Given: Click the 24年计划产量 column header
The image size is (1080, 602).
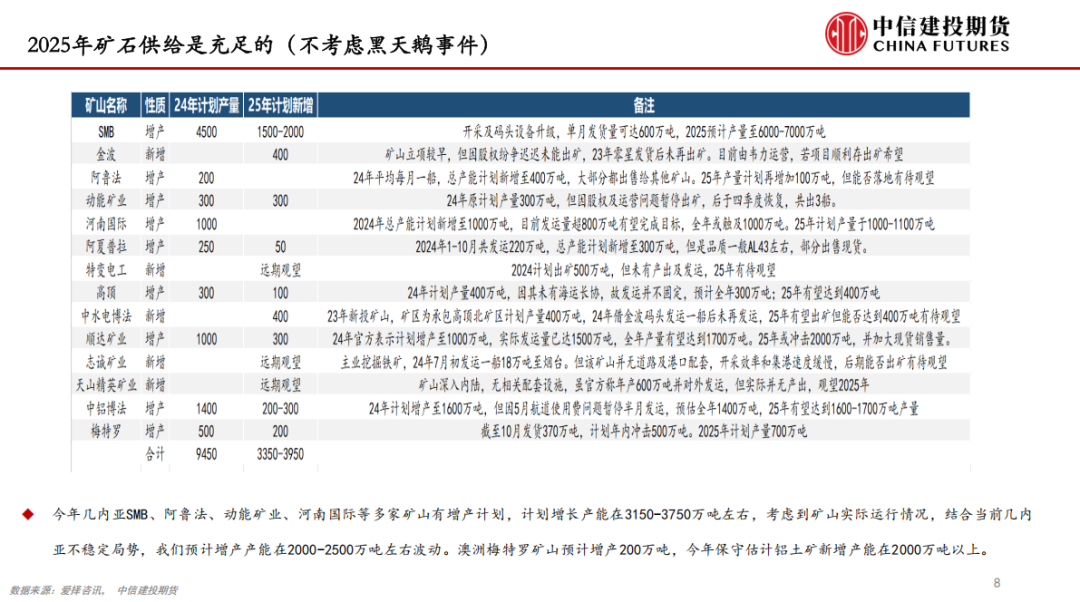Looking at the screenshot, I should 207,105.
